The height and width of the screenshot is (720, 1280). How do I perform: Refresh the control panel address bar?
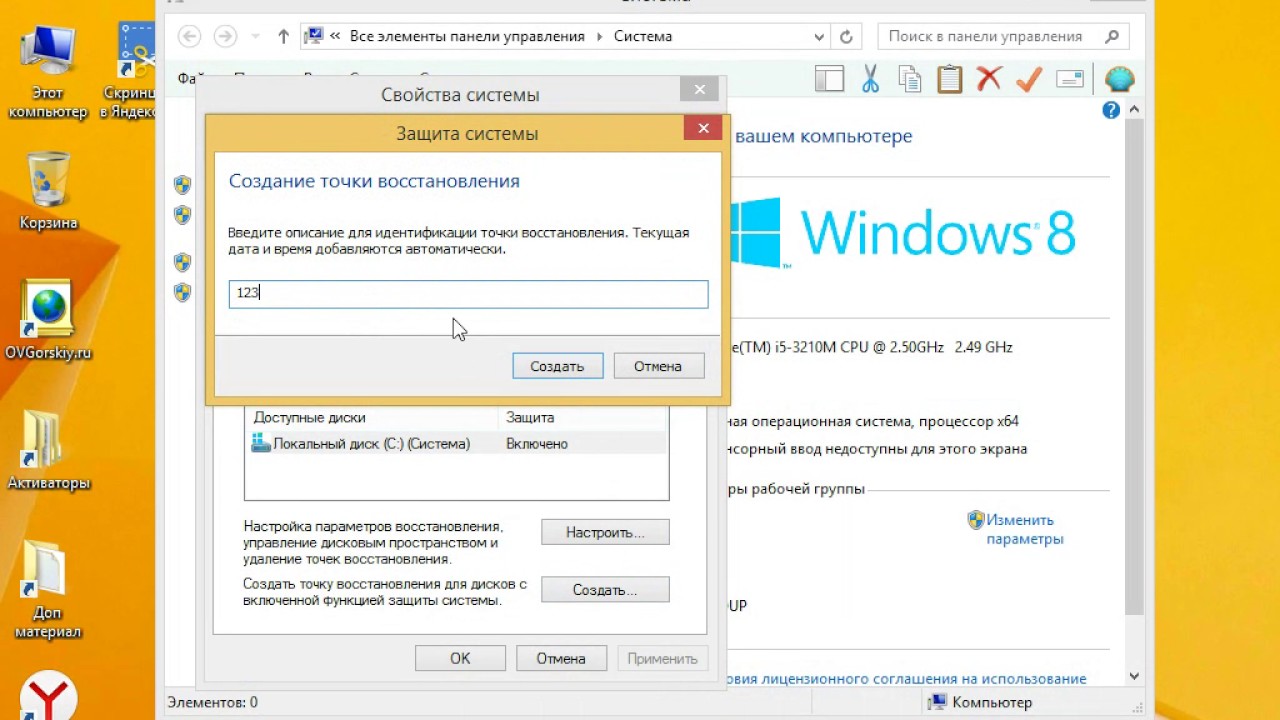846,37
